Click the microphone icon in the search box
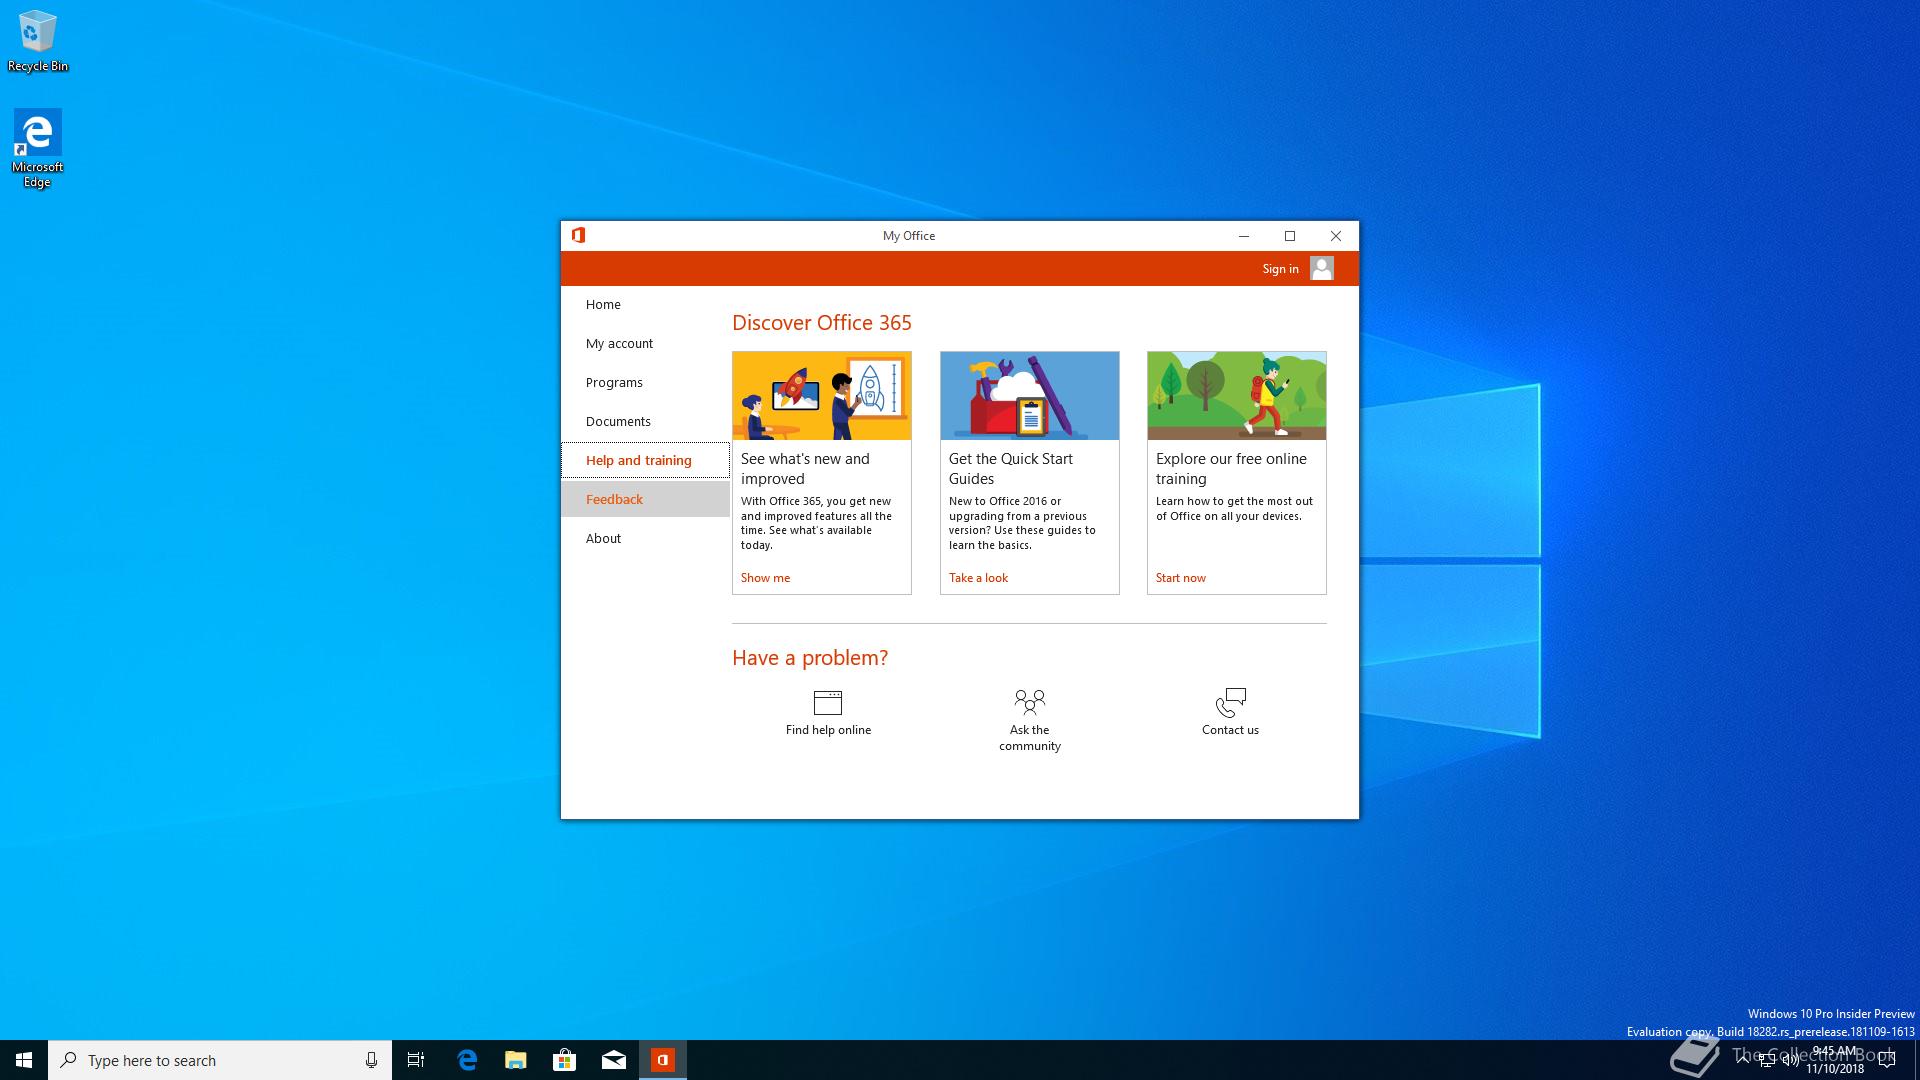This screenshot has width=1920, height=1080. click(371, 1060)
